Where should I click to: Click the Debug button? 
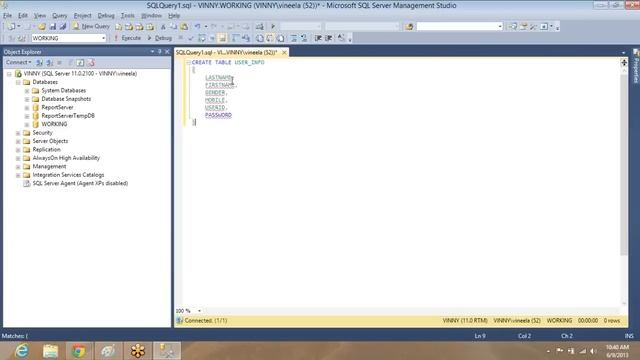[x=160, y=38]
